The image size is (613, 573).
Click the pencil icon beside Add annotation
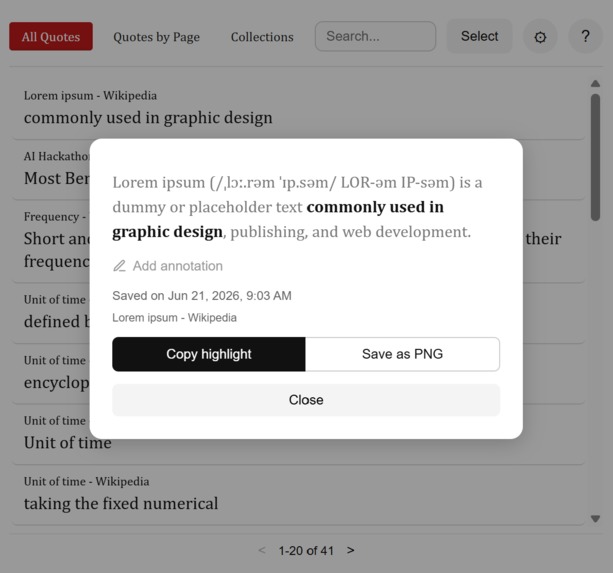pos(119,266)
